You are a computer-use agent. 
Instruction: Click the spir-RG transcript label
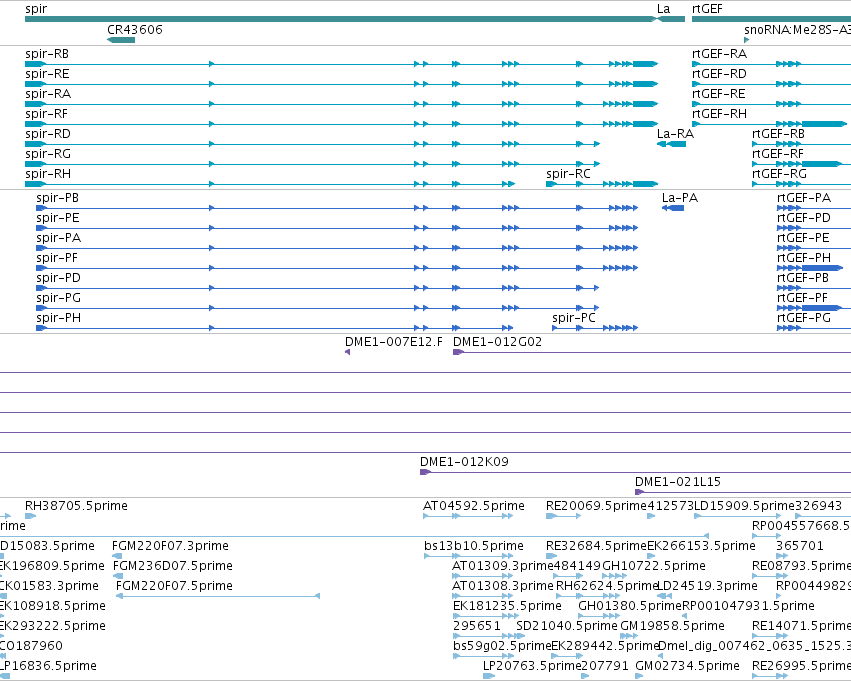click(x=48, y=154)
